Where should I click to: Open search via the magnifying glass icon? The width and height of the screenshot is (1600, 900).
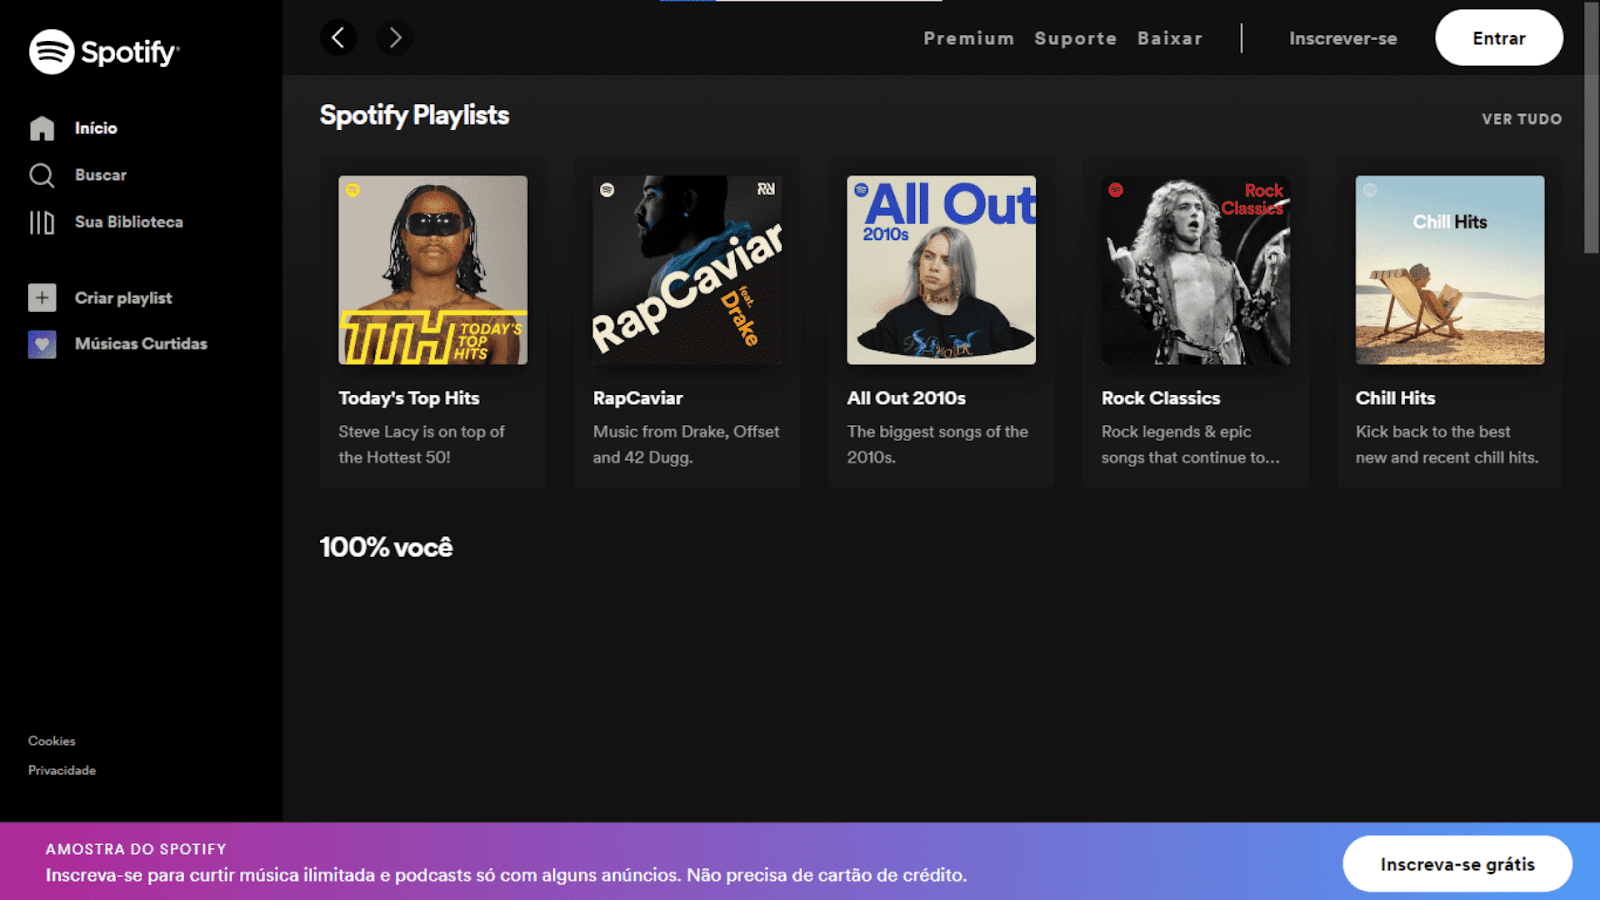point(42,175)
